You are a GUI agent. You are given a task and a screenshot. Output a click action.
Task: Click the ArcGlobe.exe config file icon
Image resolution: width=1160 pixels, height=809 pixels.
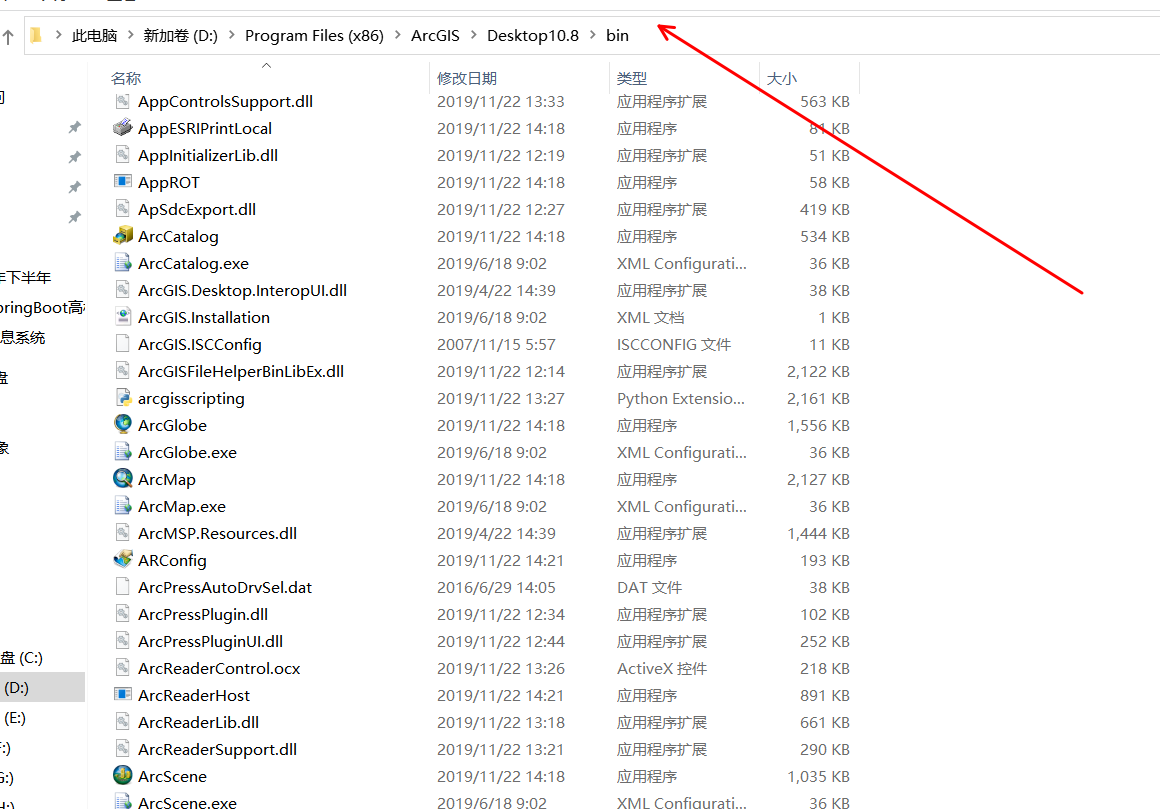tap(123, 451)
